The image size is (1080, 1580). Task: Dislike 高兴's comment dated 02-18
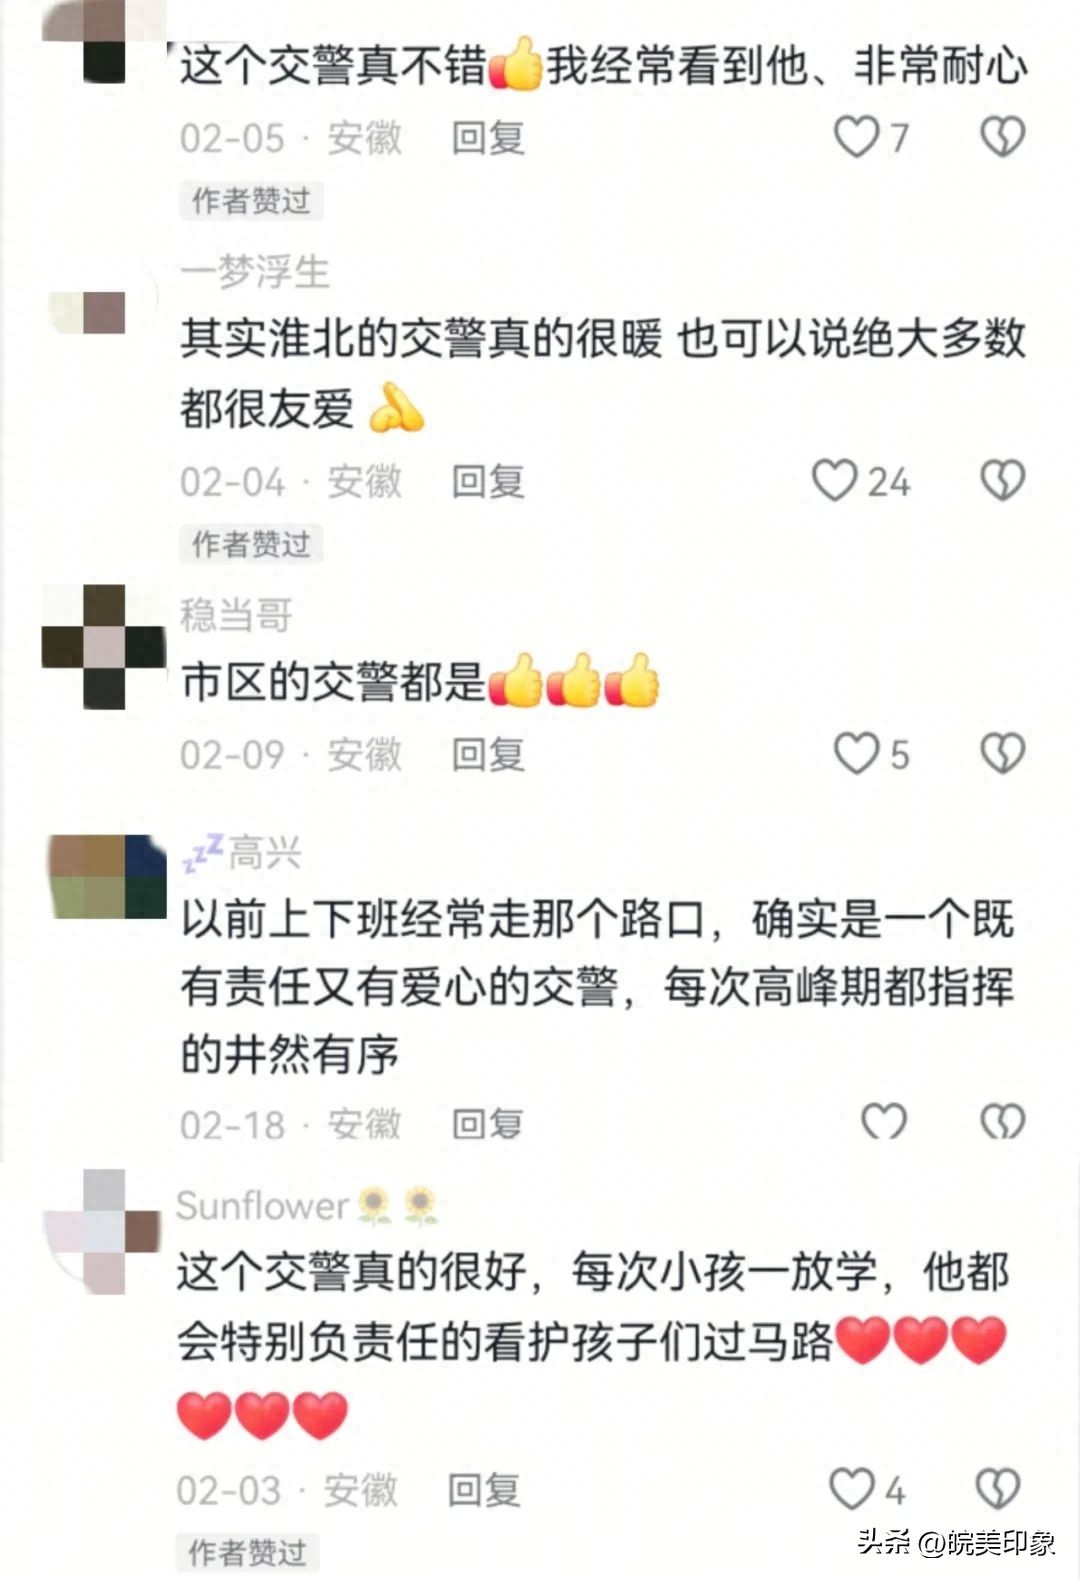pos(1002,1122)
